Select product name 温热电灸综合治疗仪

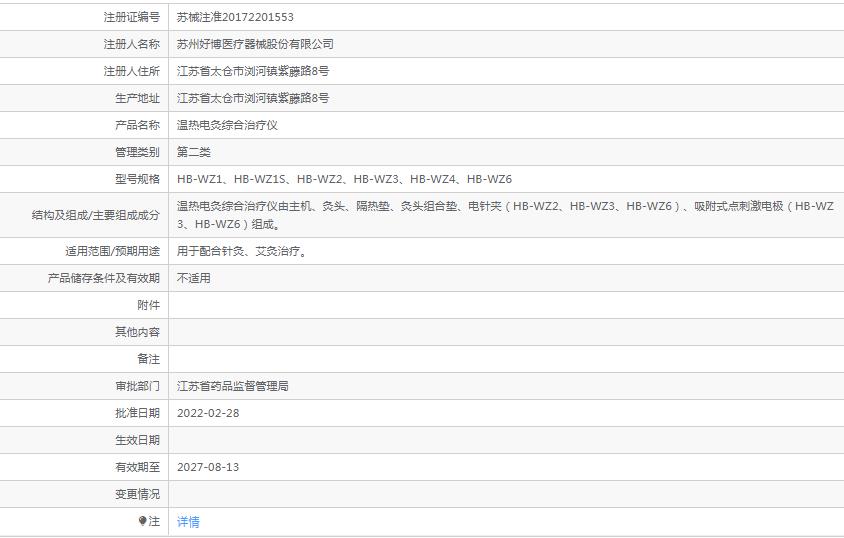click(227, 125)
